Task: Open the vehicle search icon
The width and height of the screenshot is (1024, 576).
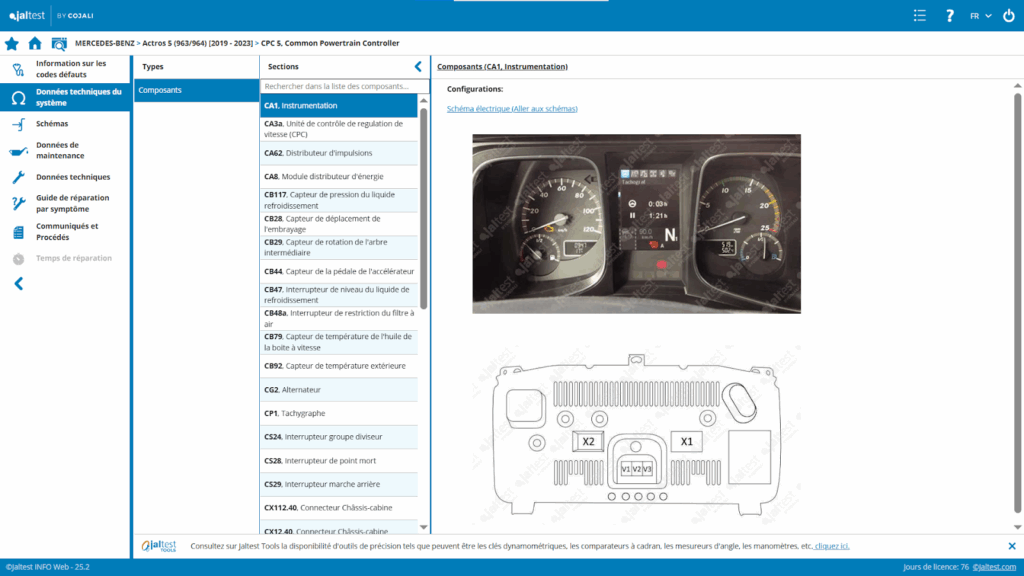Action: (x=59, y=43)
